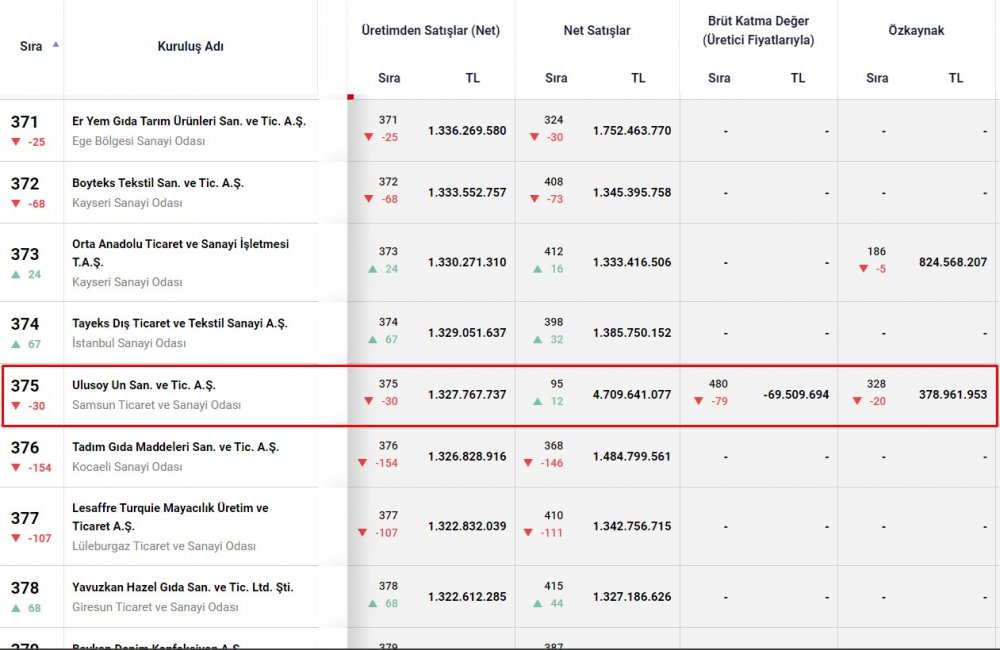Click the value 1.342.756.715
The image size is (1000, 650).
coord(632,526)
